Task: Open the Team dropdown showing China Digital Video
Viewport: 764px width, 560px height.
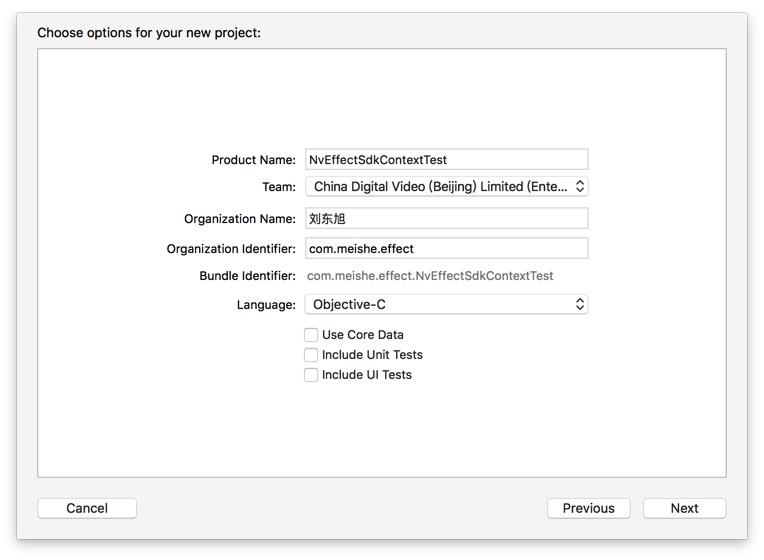Action: tap(446, 186)
